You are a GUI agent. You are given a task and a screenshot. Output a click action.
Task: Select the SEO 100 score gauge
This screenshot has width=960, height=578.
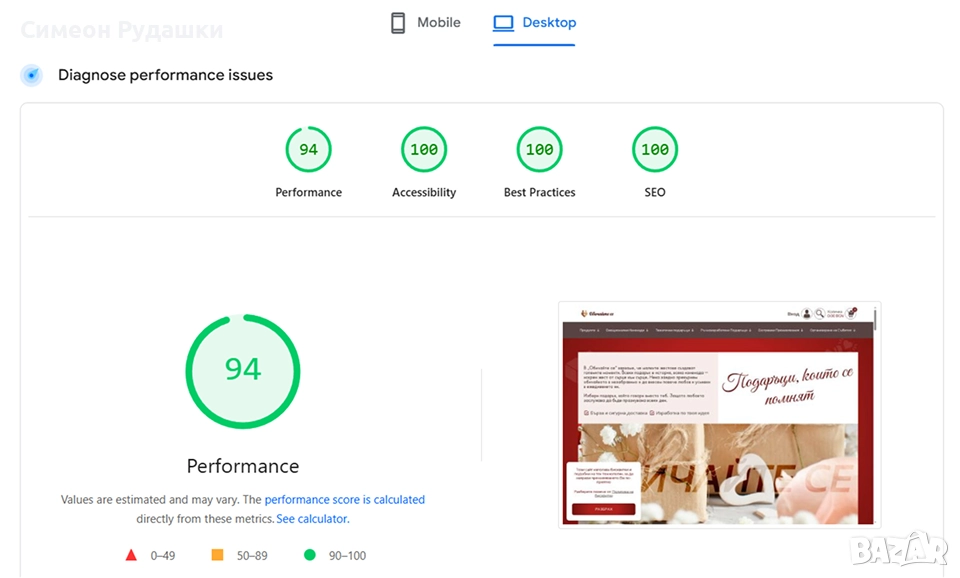click(x=655, y=150)
